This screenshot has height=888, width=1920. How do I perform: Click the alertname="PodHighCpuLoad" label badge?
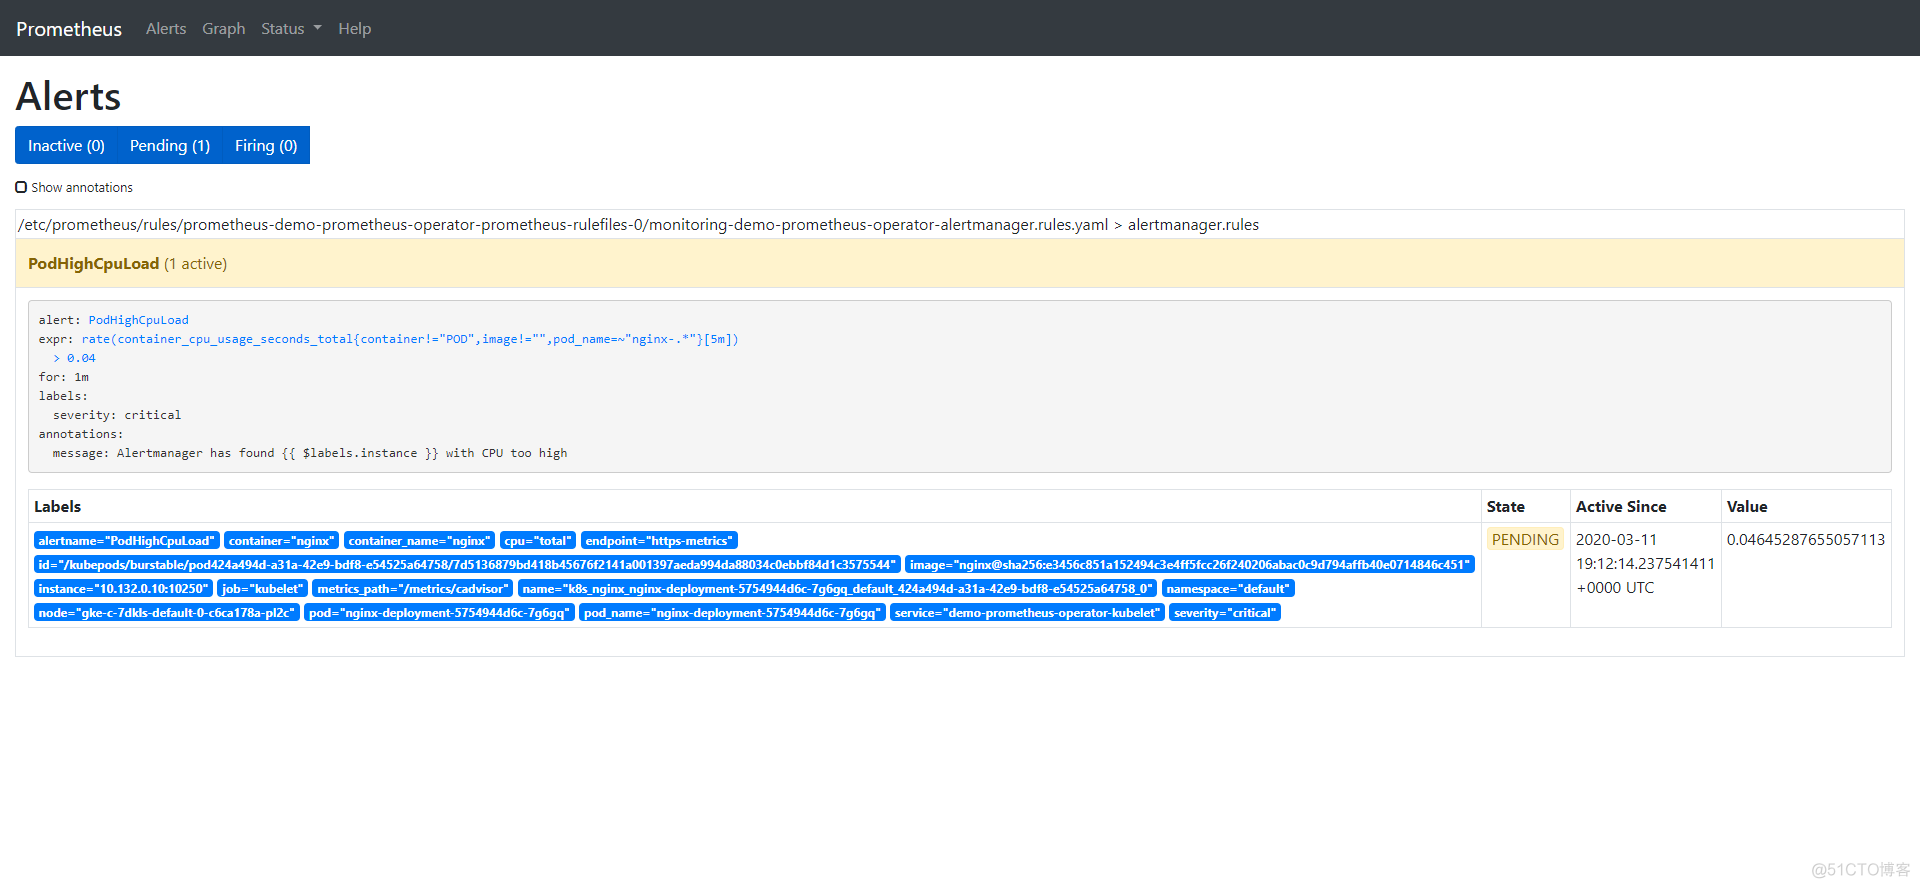coord(126,541)
